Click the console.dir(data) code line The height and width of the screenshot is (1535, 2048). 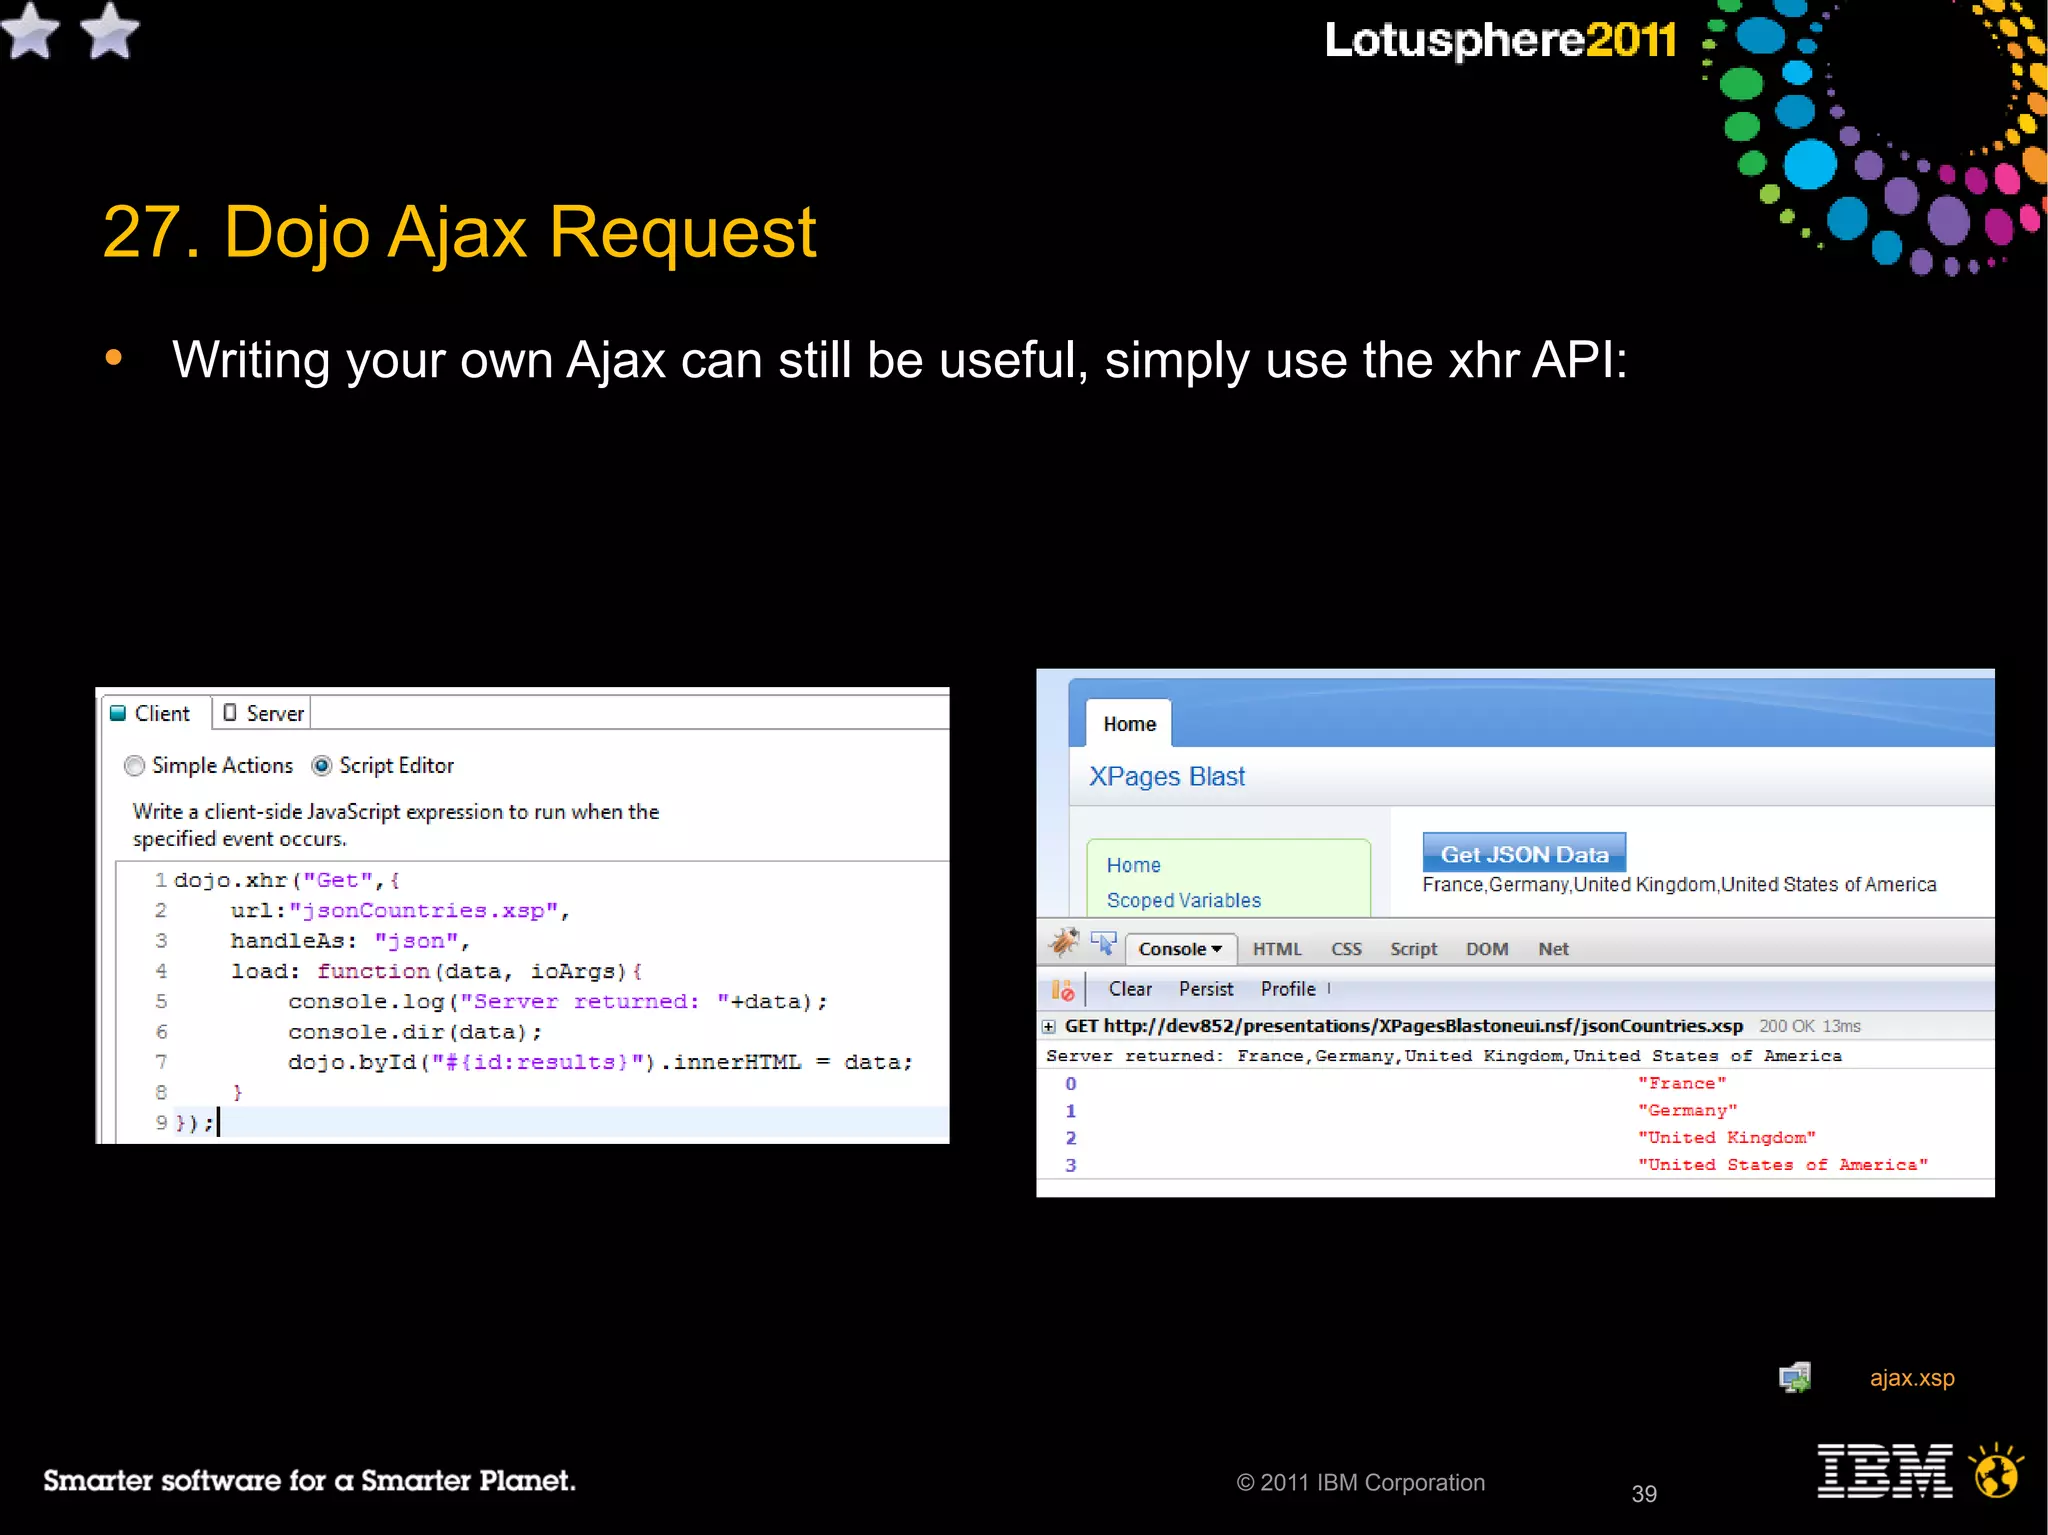(x=415, y=1032)
